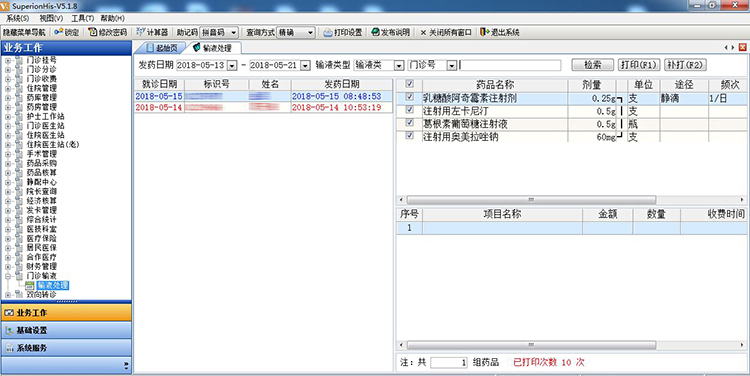Click the 检索 search button
The height and width of the screenshot is (376, 750).
[593, 65]
